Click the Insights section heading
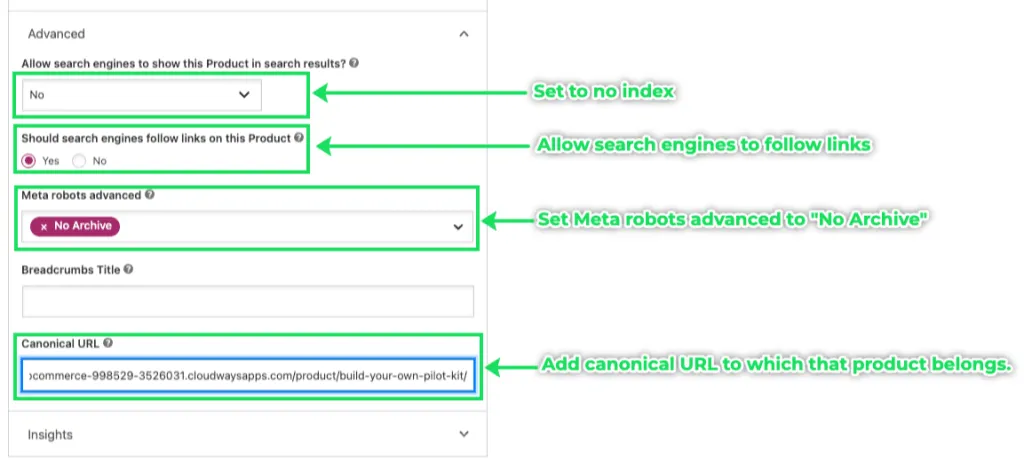The height and width of the screenshot is (464, 1024). point(50,435)
